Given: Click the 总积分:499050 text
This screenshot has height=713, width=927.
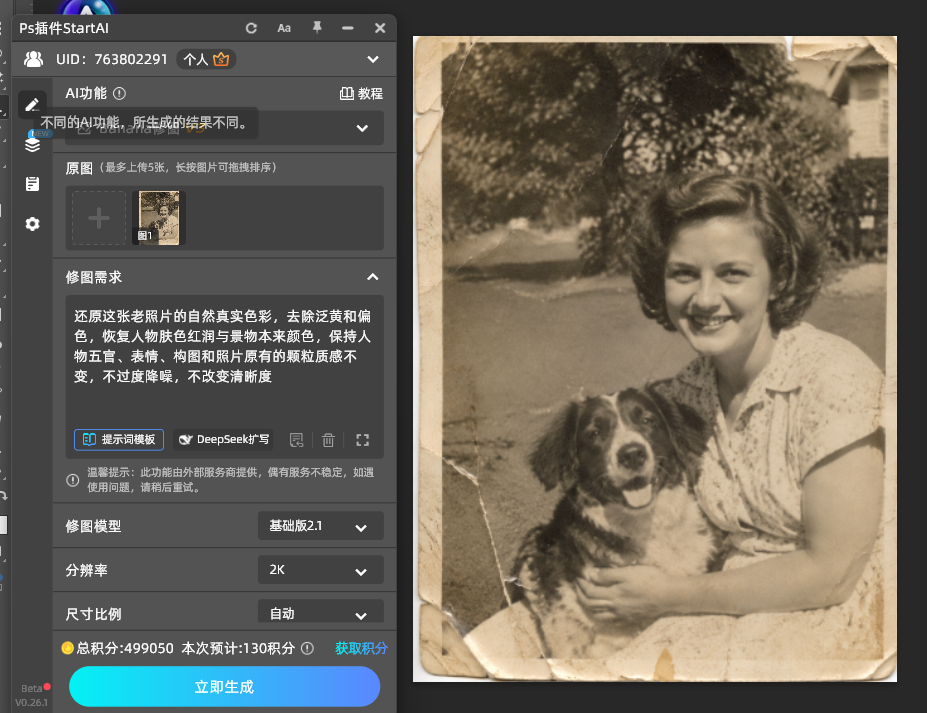Looking at the screenshot, I should [x=125, y=649].
